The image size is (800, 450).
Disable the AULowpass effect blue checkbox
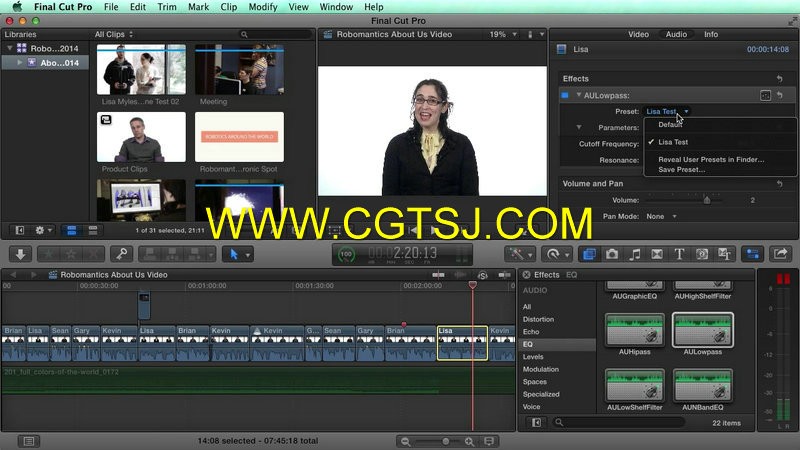pyautogui.click(x=565, y=95)
